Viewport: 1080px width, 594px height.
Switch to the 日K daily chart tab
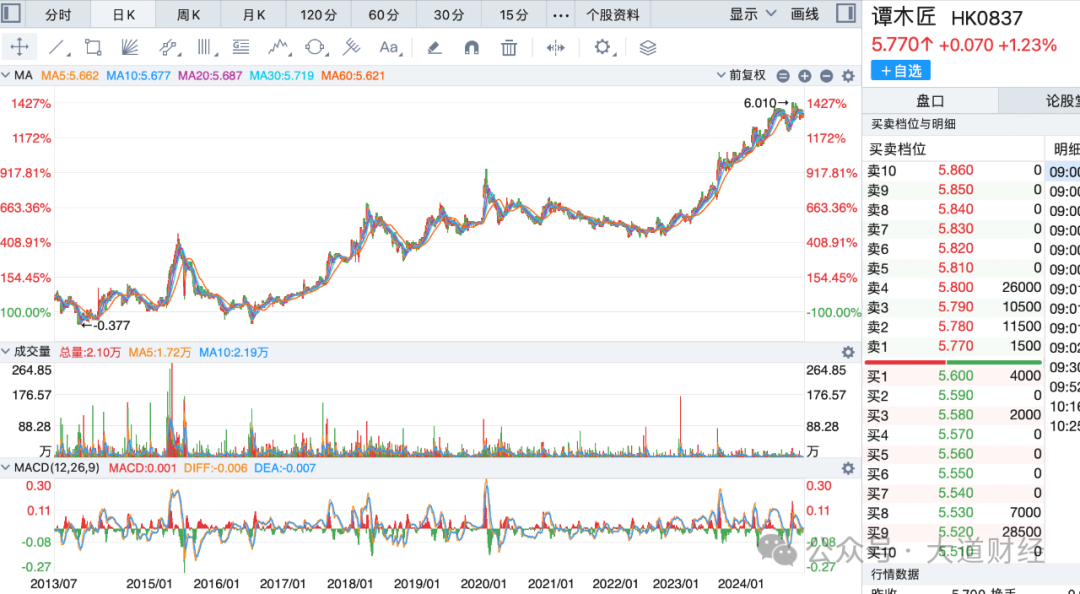pos(123,14)
